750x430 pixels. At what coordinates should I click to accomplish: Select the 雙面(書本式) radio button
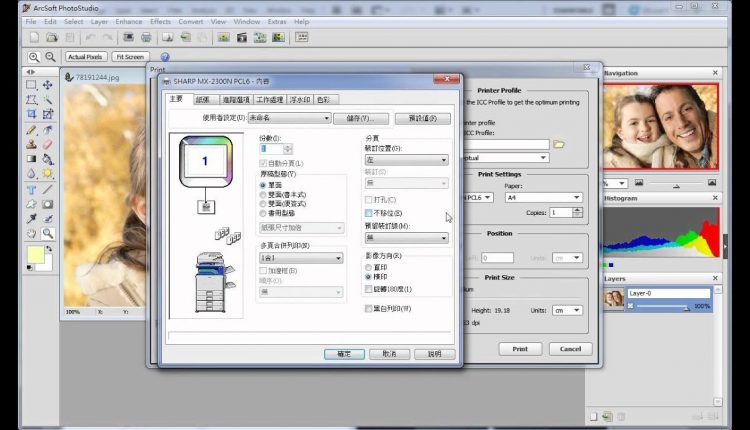263,195
